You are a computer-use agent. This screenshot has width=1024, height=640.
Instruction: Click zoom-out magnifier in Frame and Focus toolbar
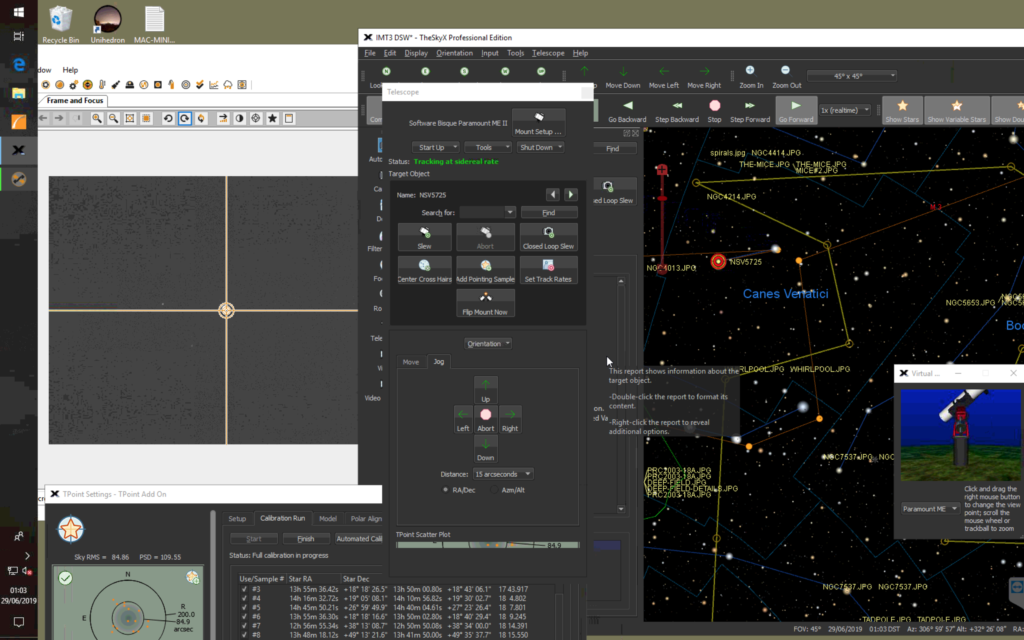pos(114,118)
